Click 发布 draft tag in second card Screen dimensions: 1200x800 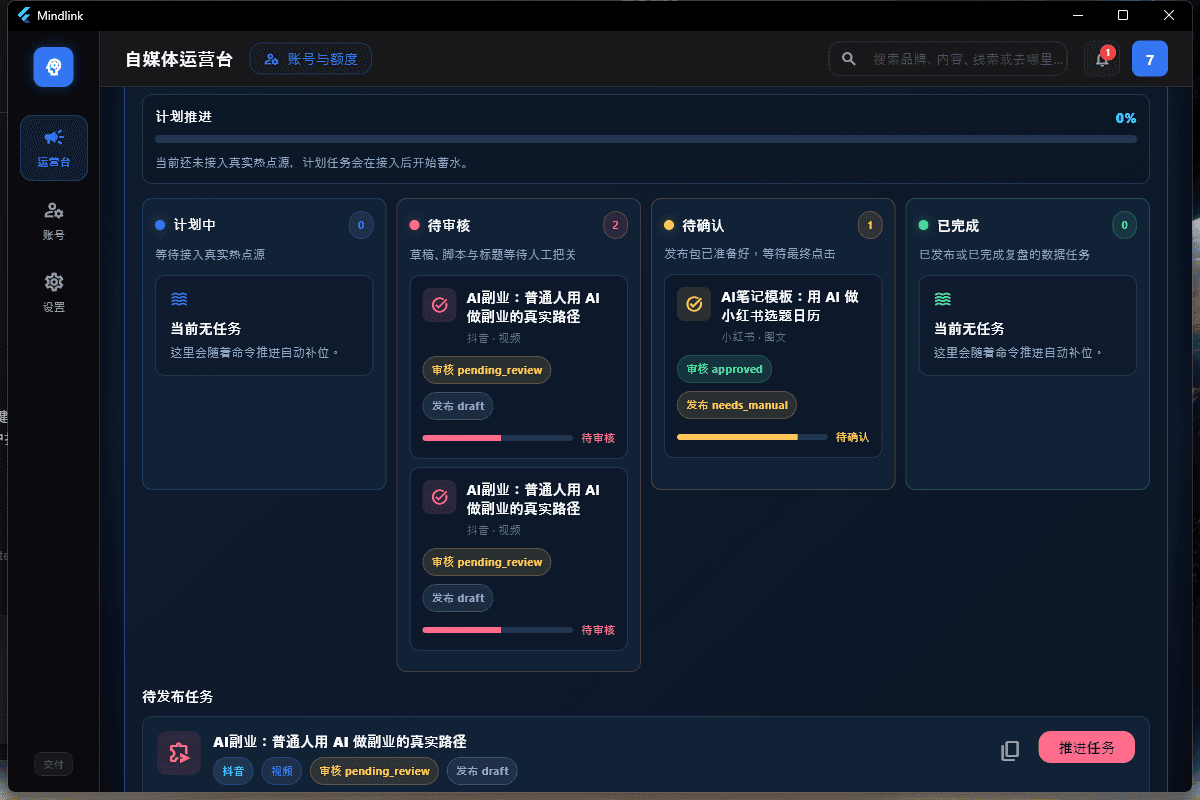458,598
